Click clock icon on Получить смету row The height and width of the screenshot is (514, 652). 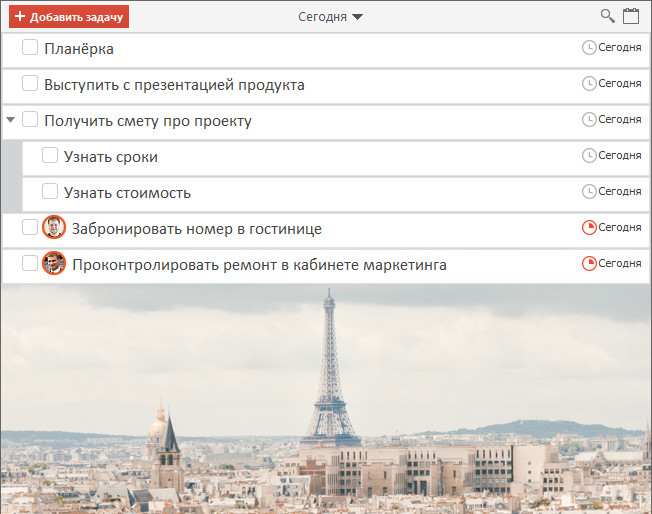tap(589, 119)
